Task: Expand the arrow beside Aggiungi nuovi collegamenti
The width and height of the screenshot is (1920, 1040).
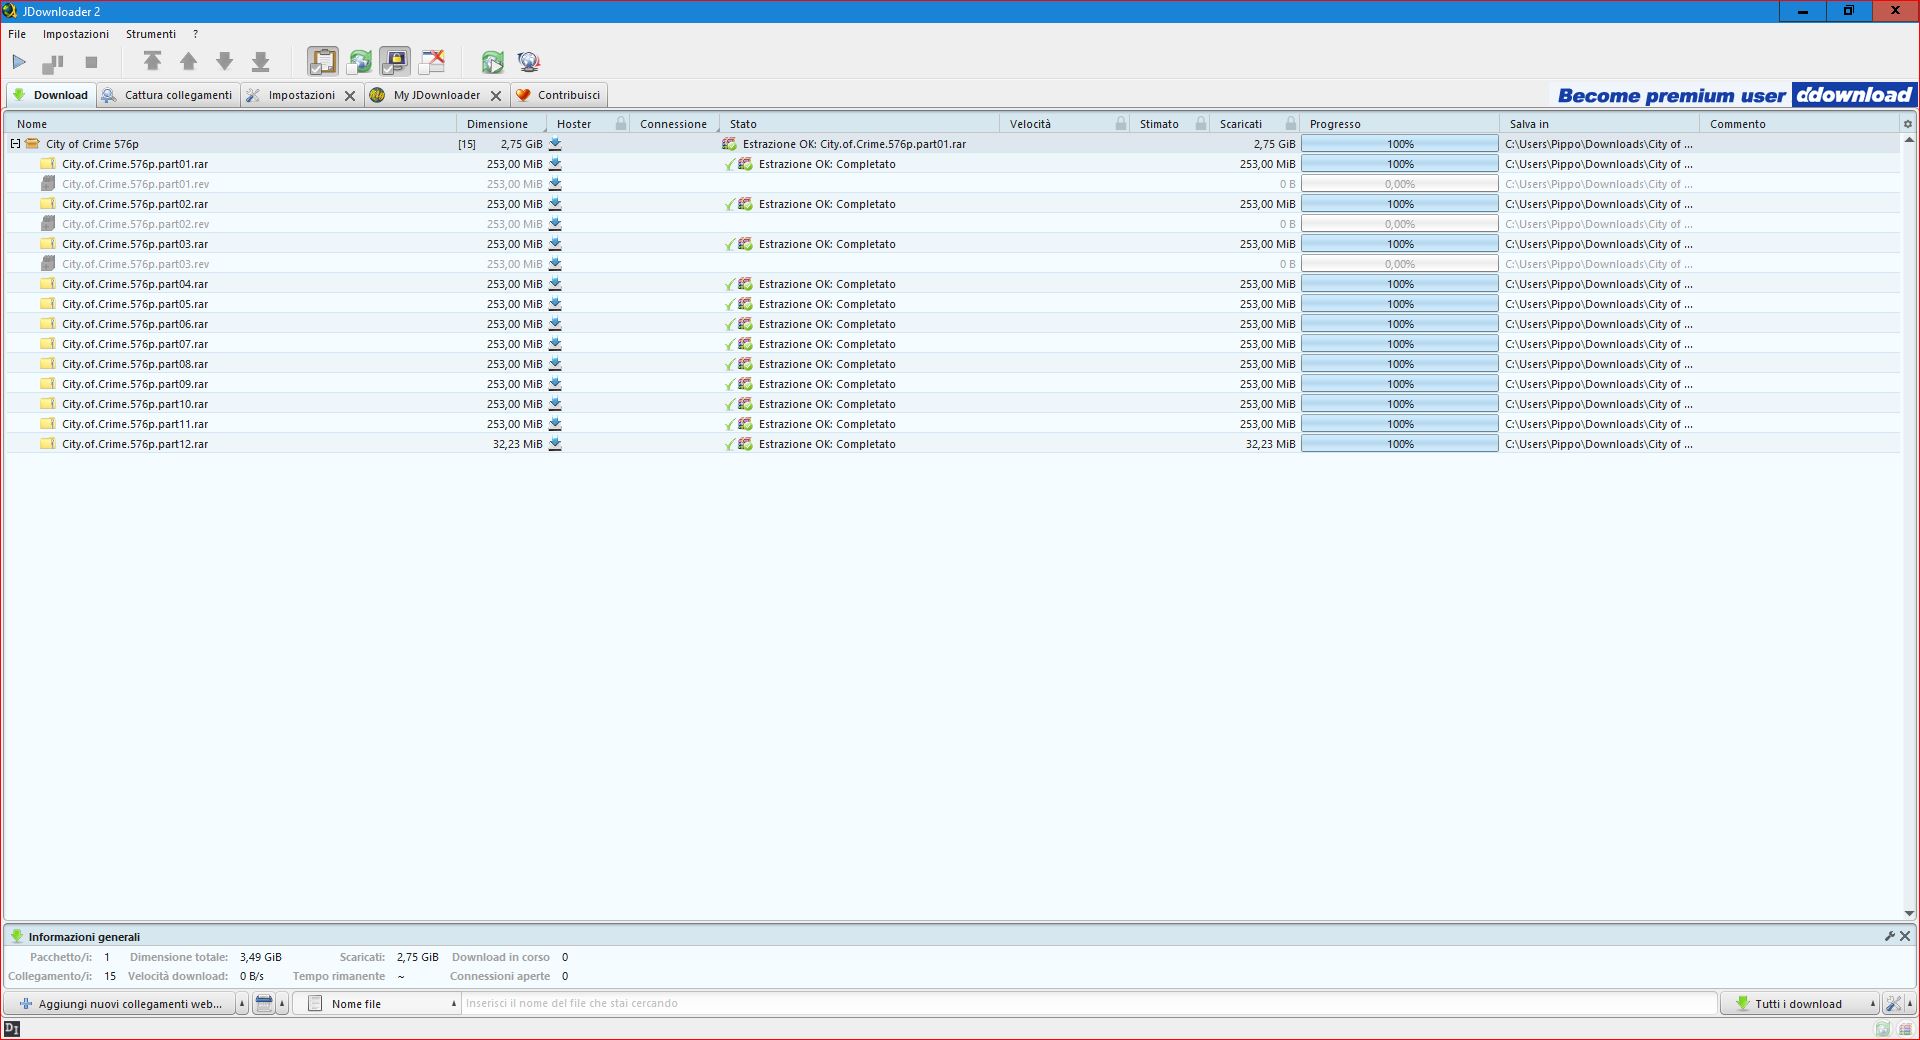Action: pos(242,1004)
